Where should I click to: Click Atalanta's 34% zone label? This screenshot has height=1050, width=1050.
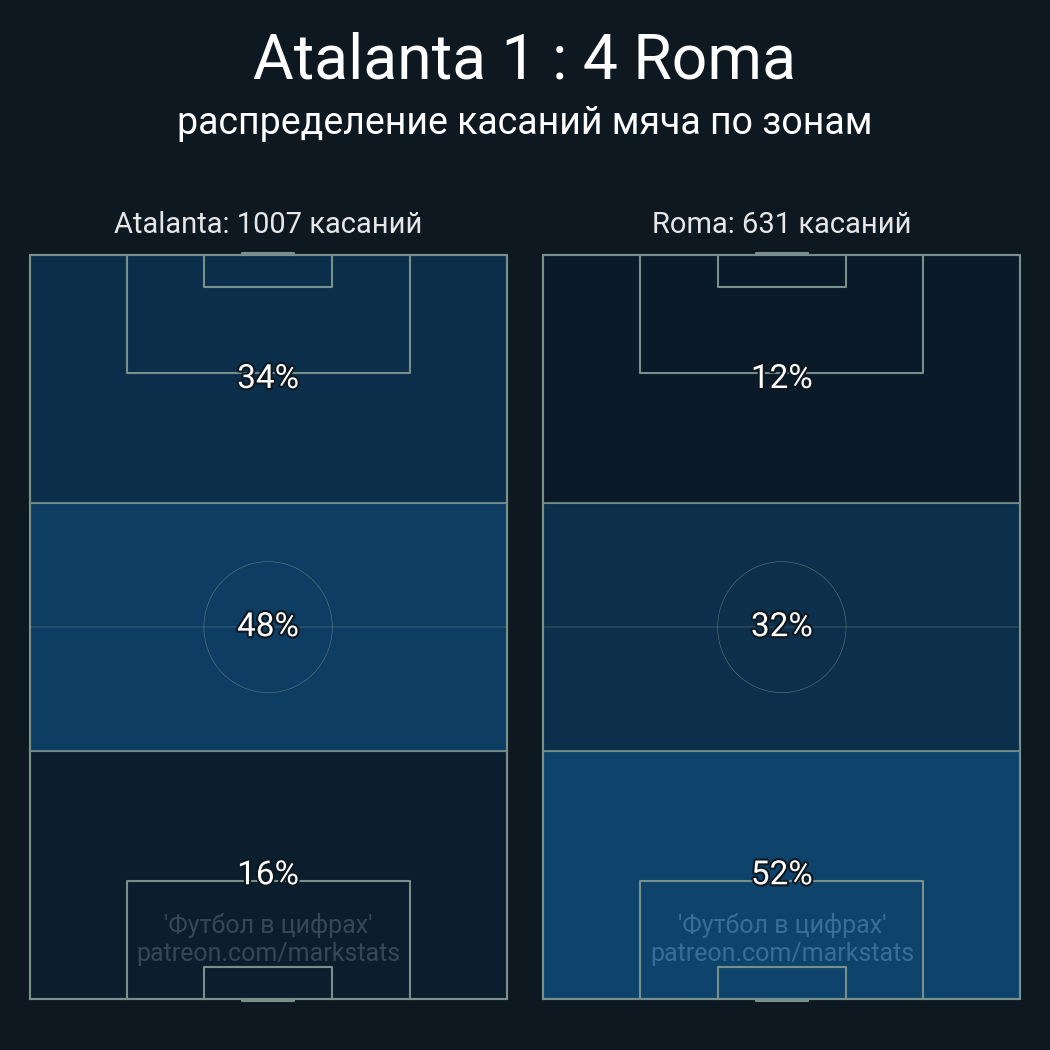click(x=268, y=377)
